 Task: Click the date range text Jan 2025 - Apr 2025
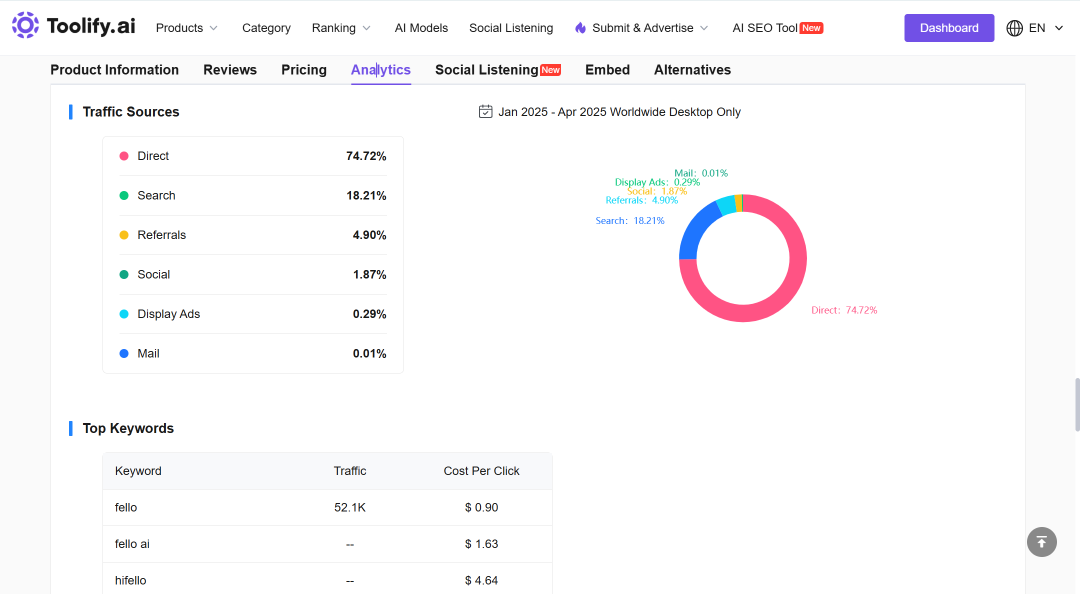pyautogui.click(x=552, y=112)
